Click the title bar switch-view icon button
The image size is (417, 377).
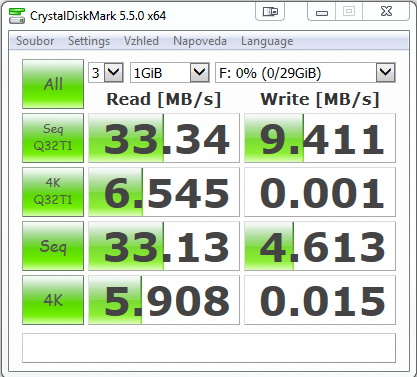point(270,12)
